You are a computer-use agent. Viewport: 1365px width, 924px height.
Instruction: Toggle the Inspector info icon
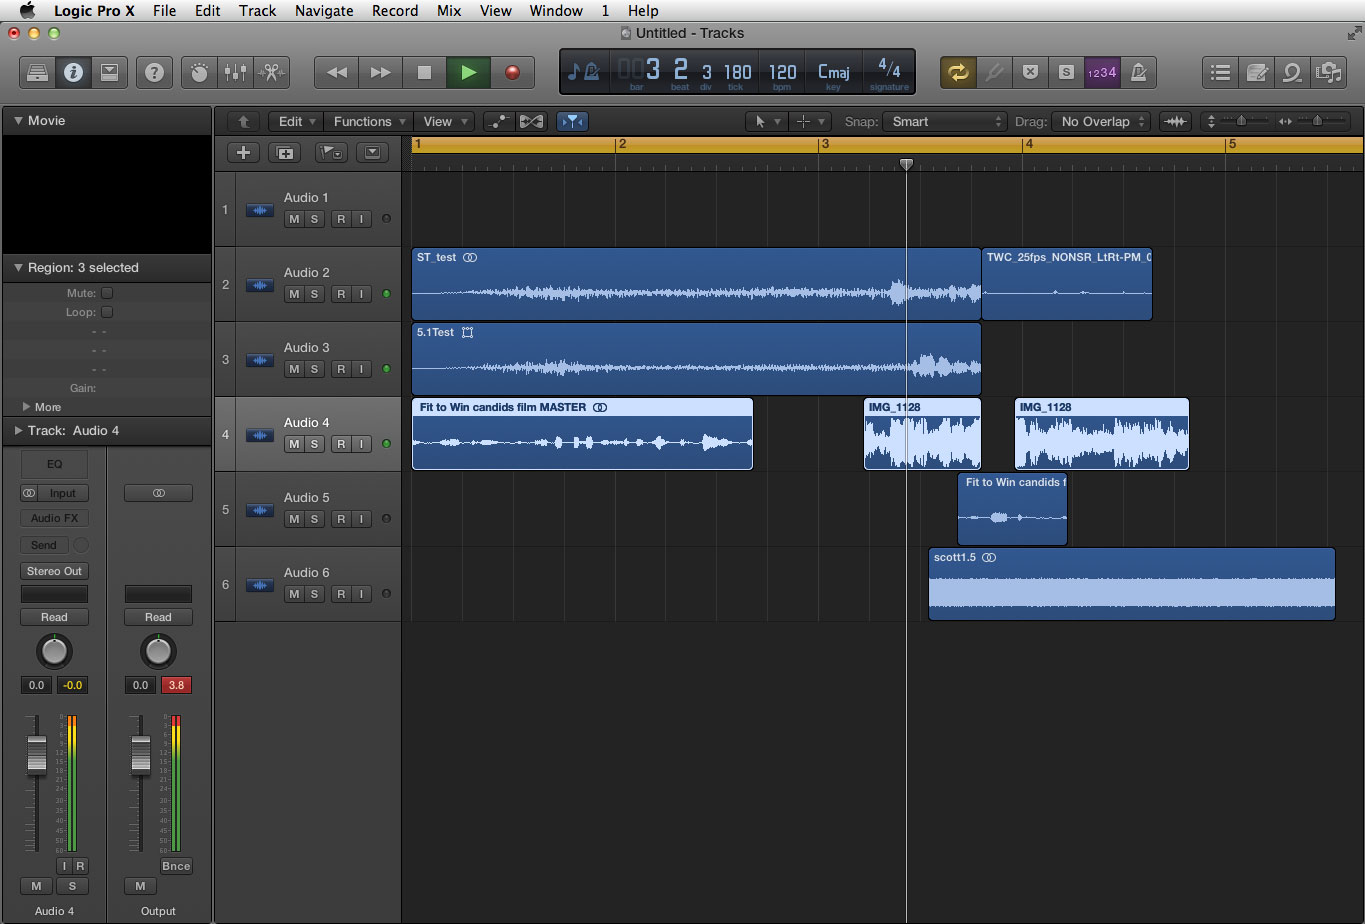[73, 72]
